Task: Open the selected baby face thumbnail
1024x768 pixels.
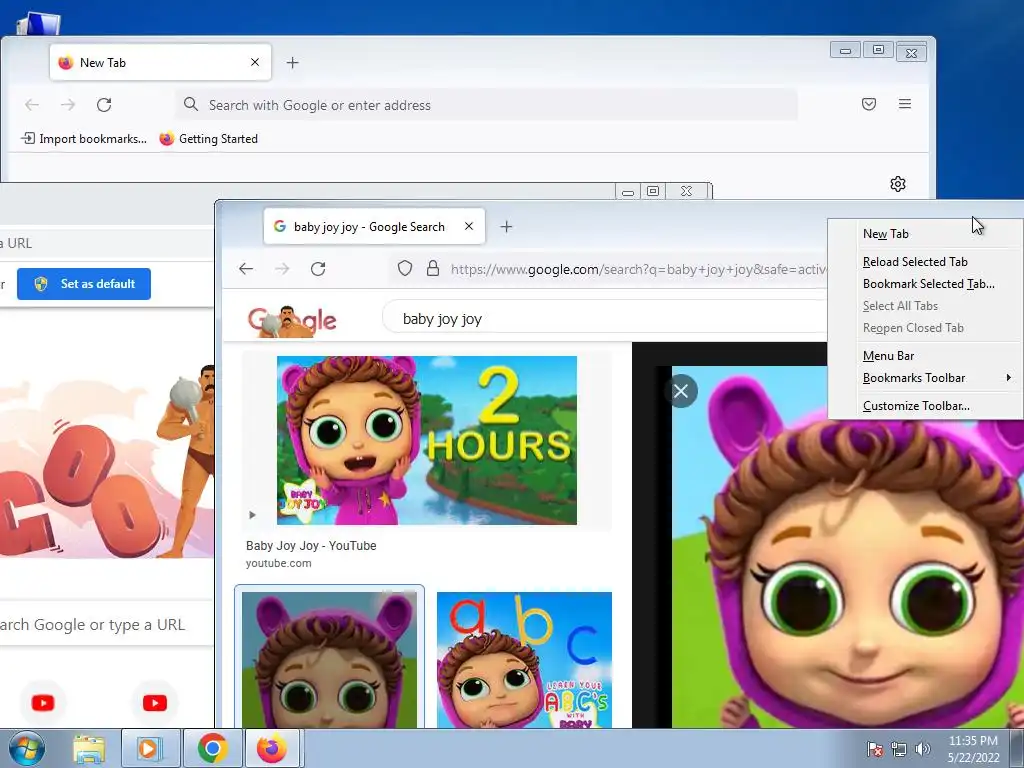Action: [x=329, y=660]
